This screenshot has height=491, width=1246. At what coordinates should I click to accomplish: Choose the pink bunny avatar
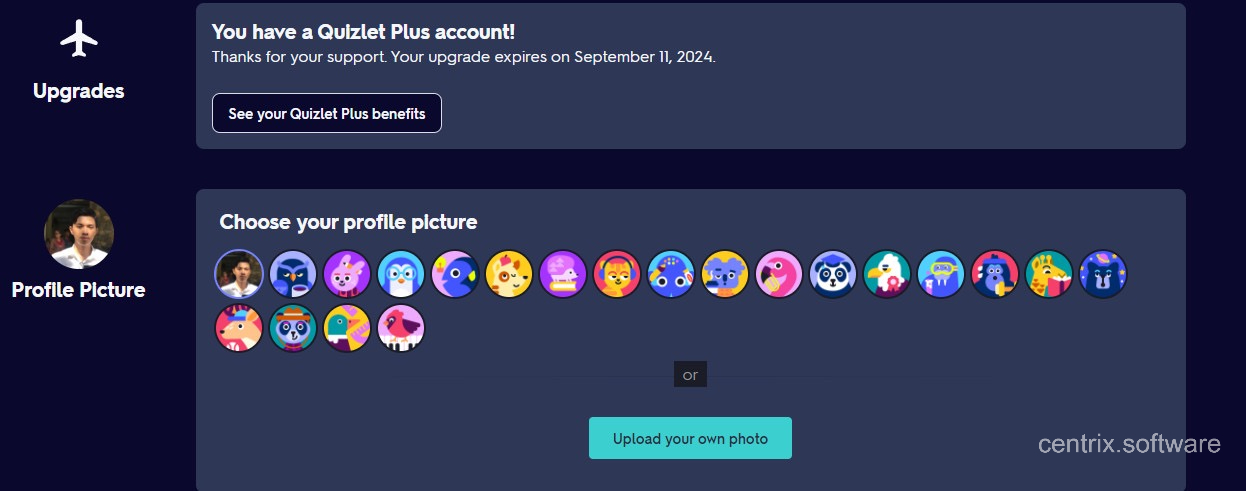point(347,274)
